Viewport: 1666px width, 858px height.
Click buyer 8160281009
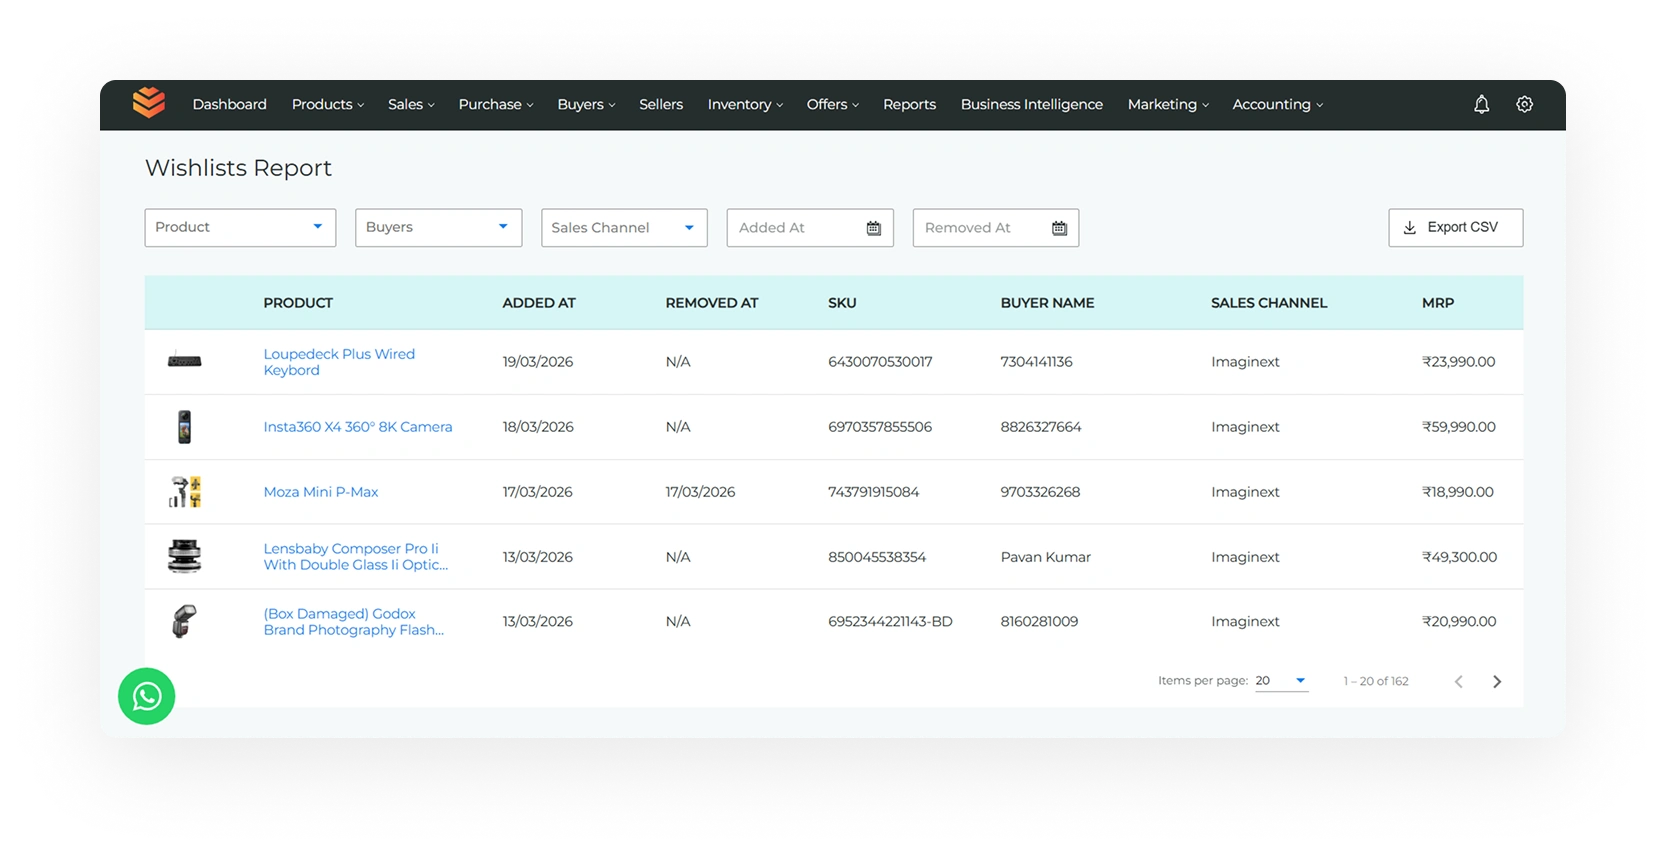1039,622
